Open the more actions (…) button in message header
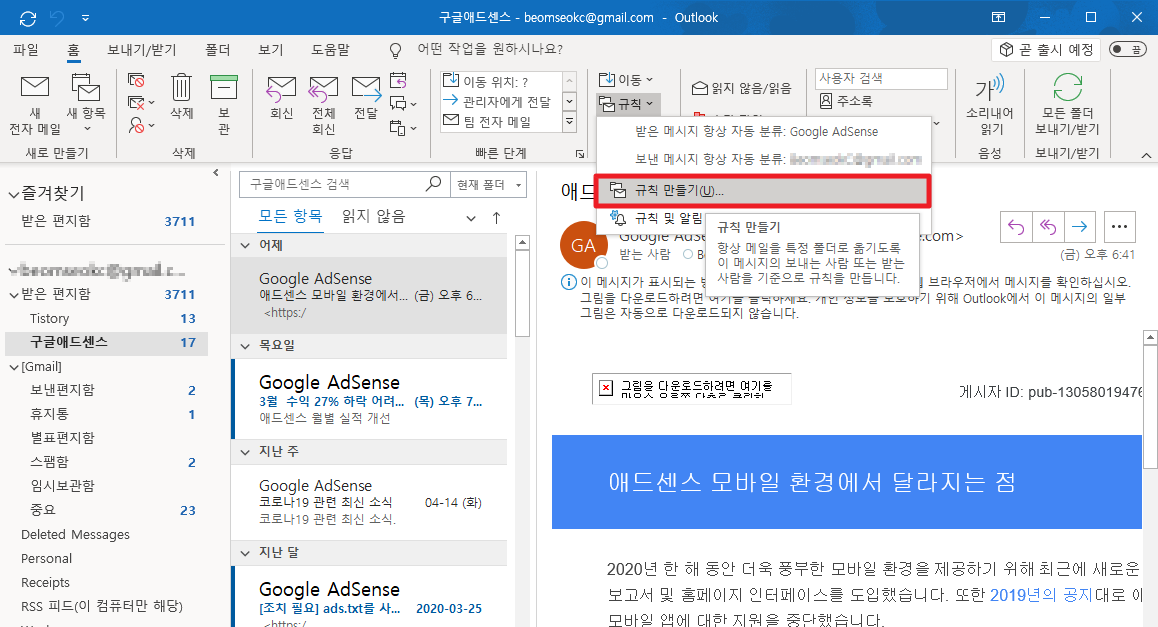This screenshot has width=1158, height=627. pyautogui.click(x=1120, y=227)
